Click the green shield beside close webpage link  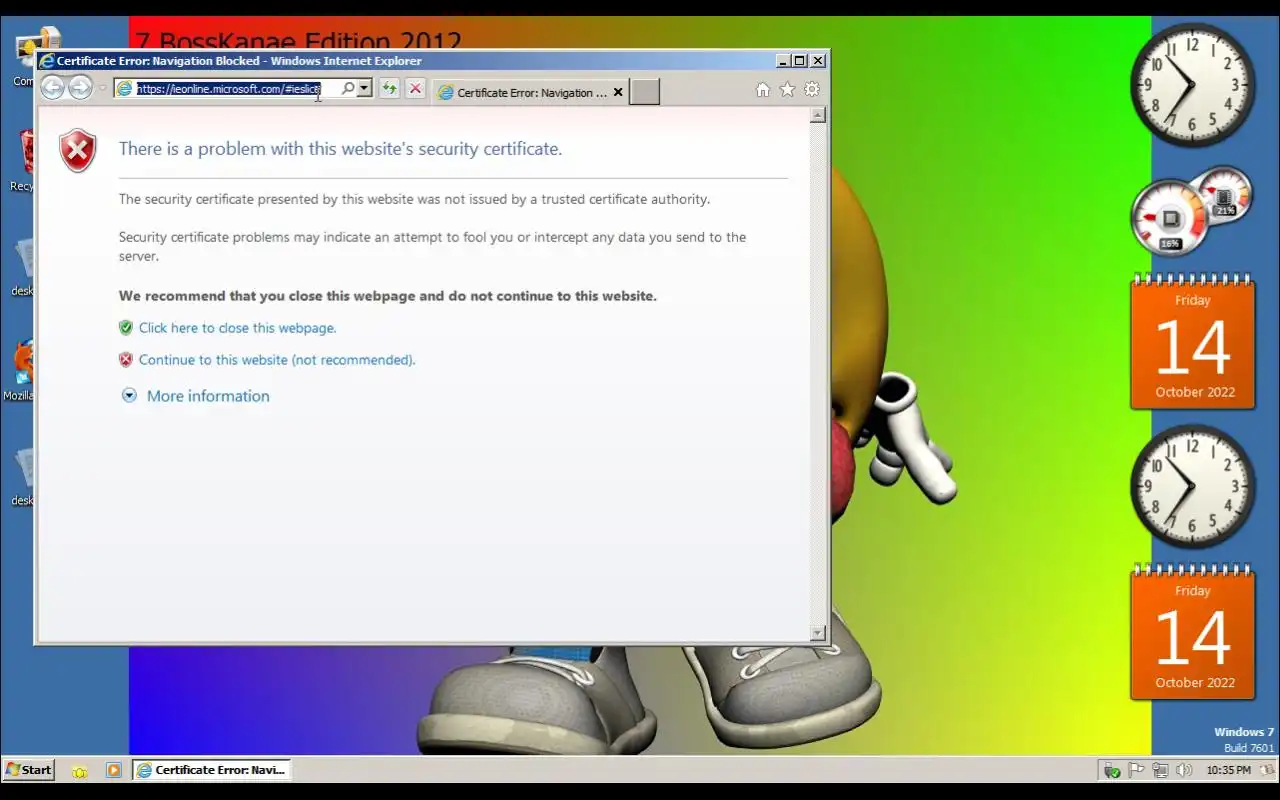(126, 328)
